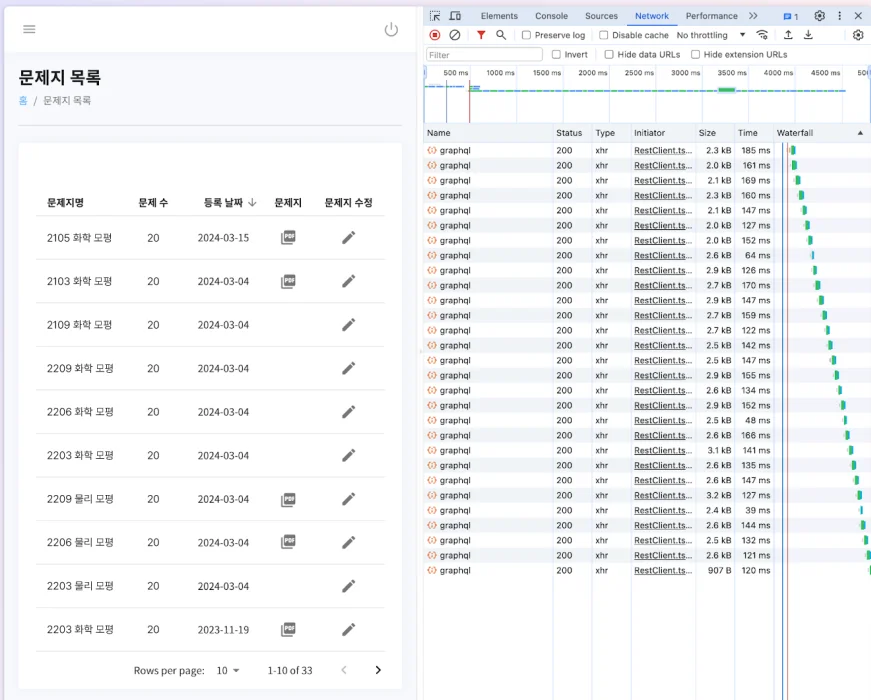Open the No throttling dropdown
Screen dimensions: 871x700
point(711,35)
